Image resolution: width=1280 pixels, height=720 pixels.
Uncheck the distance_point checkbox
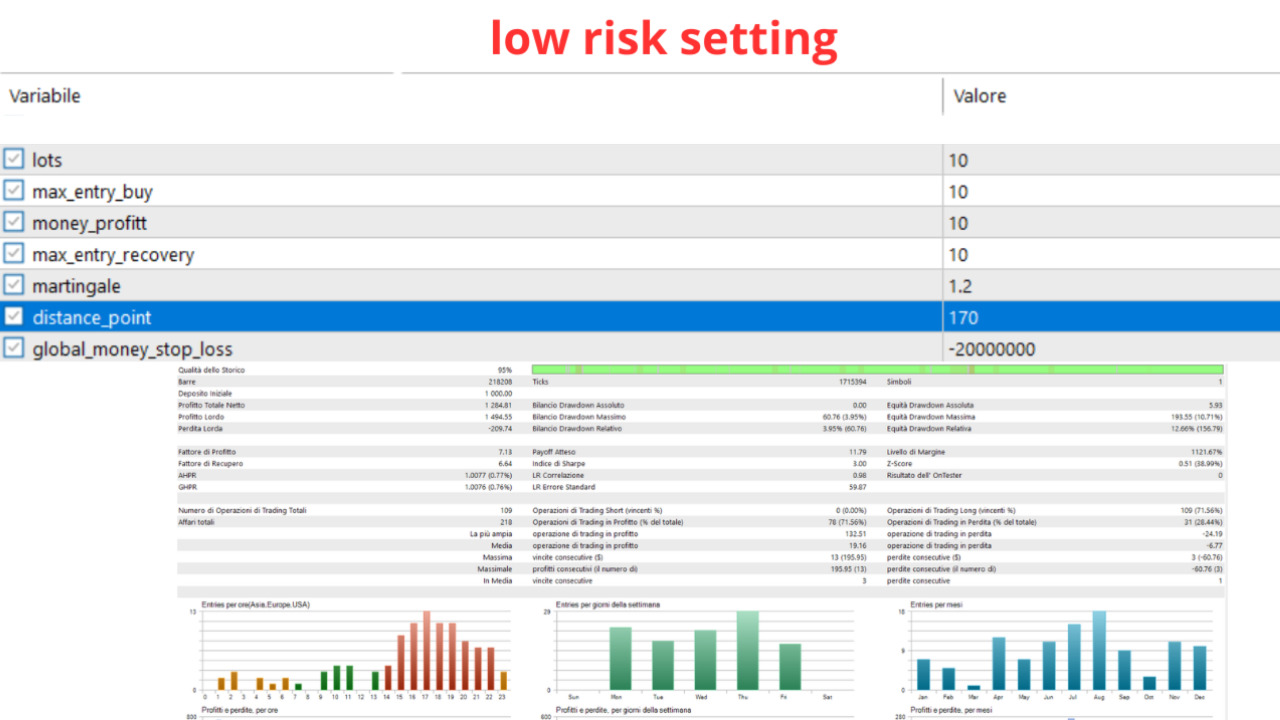coord(13,317)
